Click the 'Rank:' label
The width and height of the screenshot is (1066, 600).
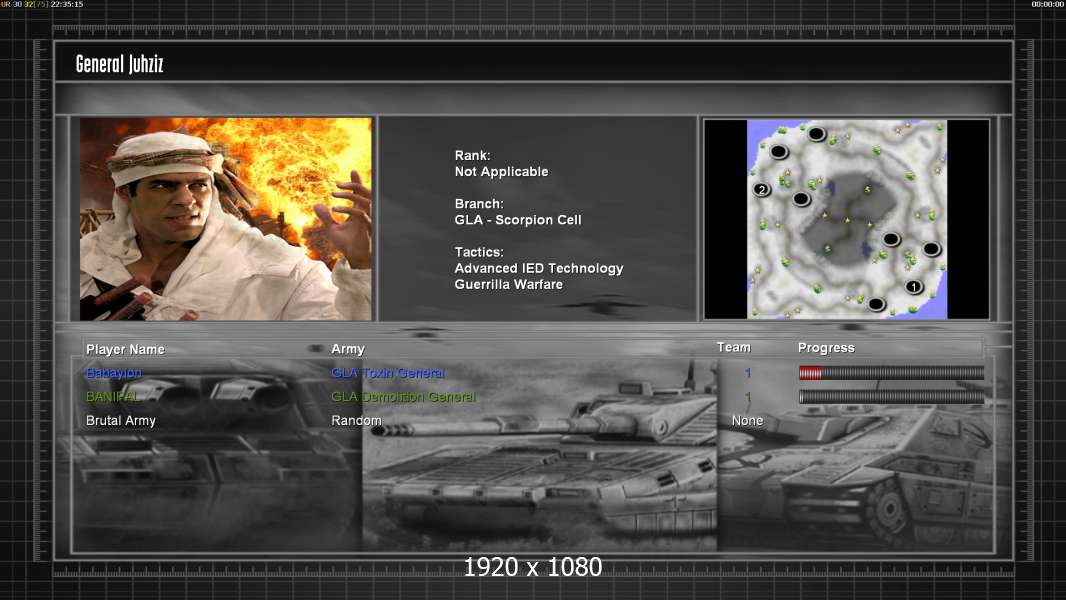pyautogui.click(x=472, y=156)
